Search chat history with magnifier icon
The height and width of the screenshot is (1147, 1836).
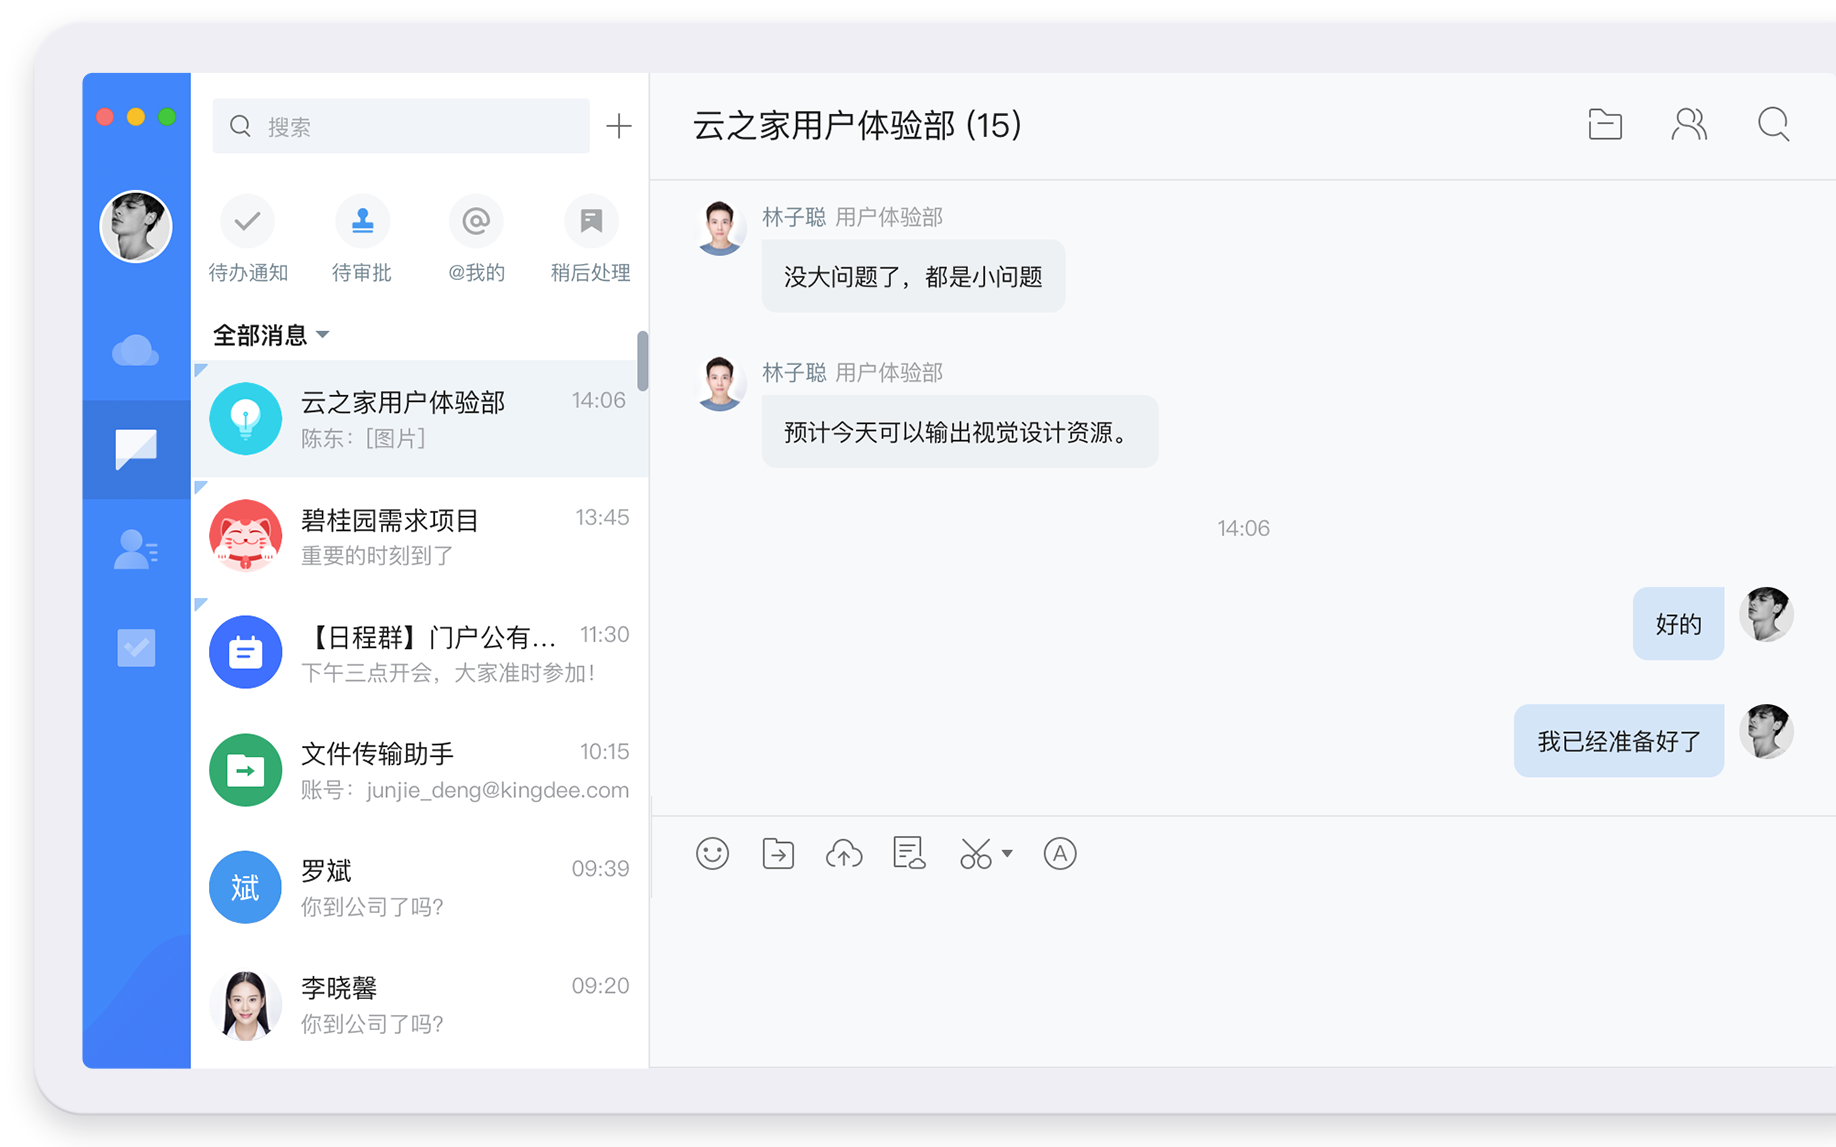1773,125
